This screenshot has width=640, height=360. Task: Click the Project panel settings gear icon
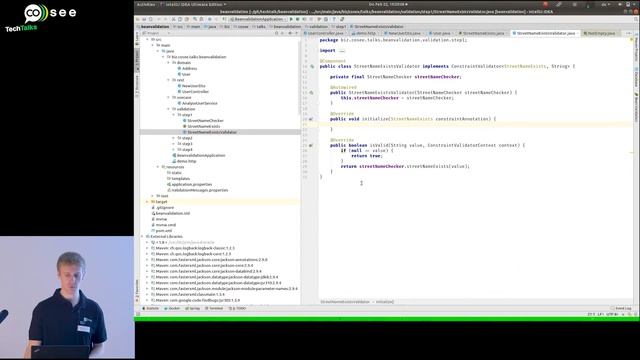pos(290,33)
